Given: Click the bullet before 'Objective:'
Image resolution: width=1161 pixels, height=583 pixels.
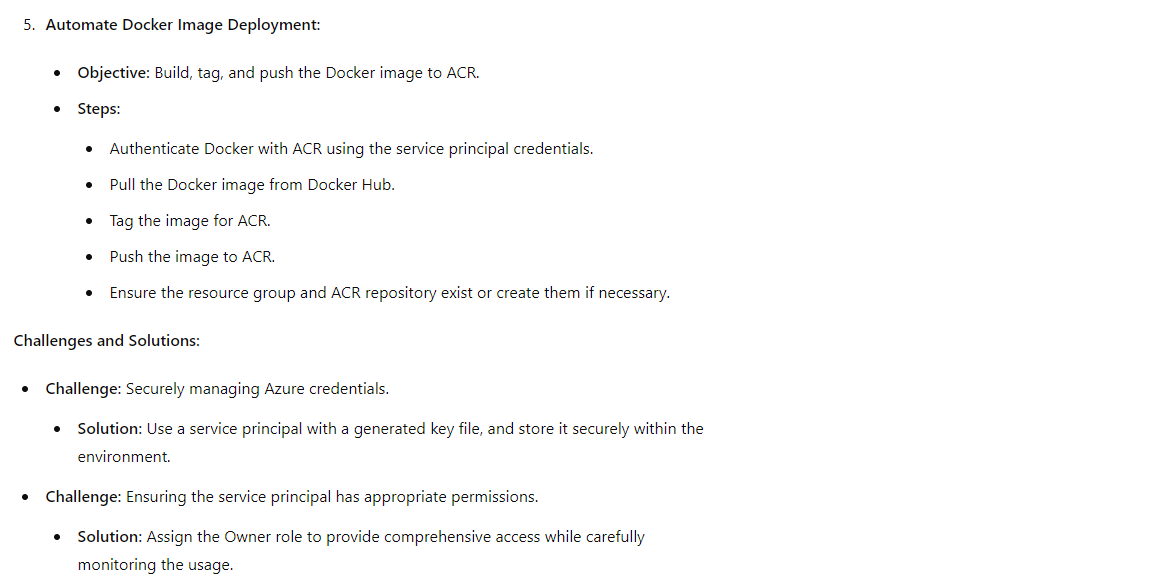Looking at the screenshot, I should coord(58,73).
